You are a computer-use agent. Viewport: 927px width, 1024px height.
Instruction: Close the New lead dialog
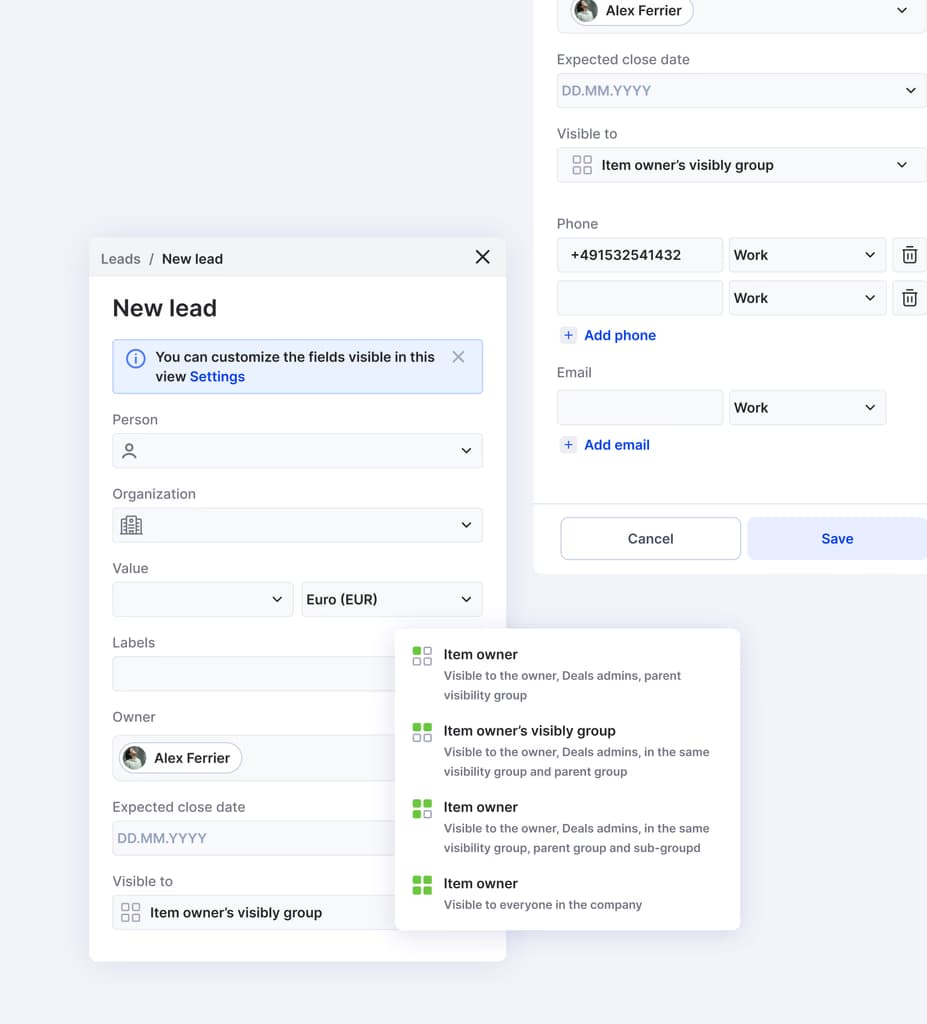coord(482,258)
